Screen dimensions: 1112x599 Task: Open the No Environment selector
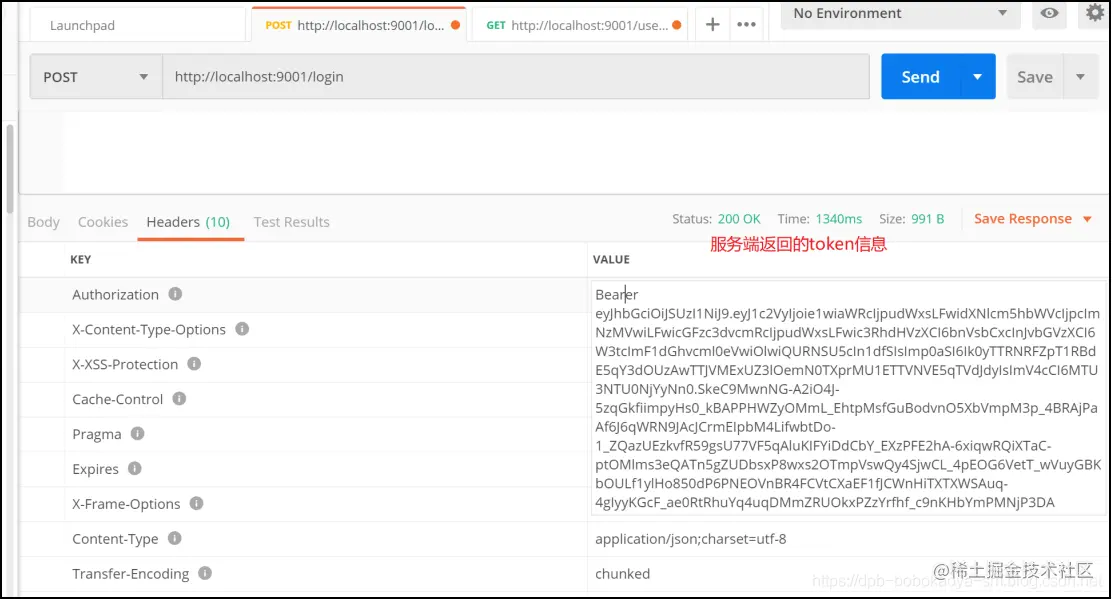pyautogui.click(x=900, y=13)
